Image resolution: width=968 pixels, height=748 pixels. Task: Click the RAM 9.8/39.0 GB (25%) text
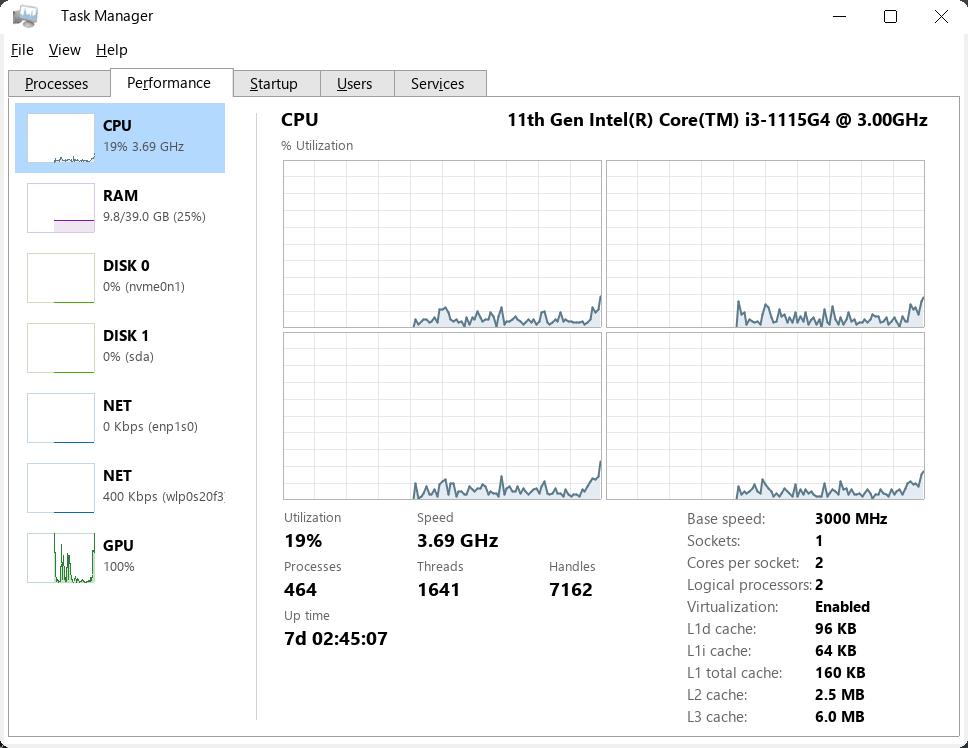(x=154, y=217)
